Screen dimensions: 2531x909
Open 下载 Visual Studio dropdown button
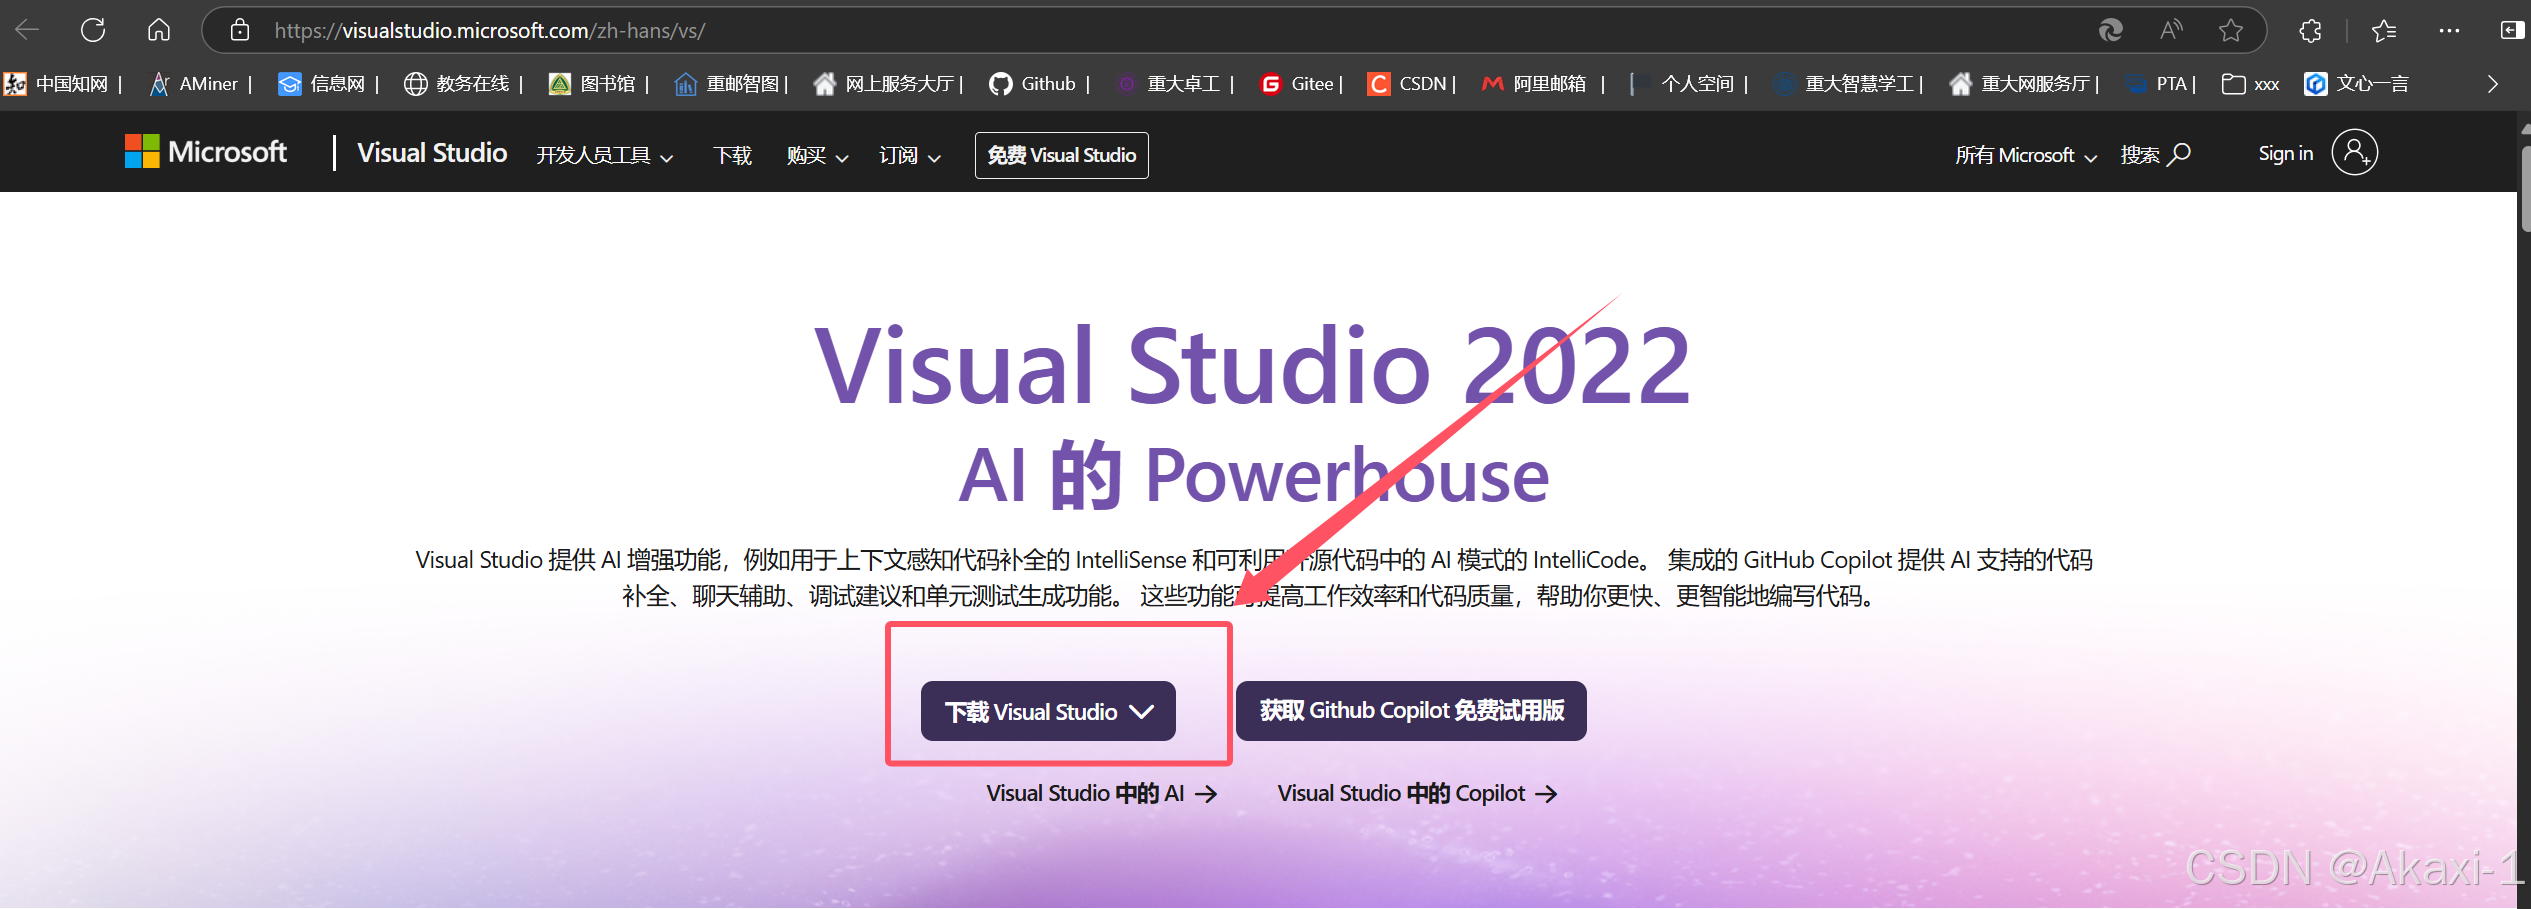click(1048, 711)
